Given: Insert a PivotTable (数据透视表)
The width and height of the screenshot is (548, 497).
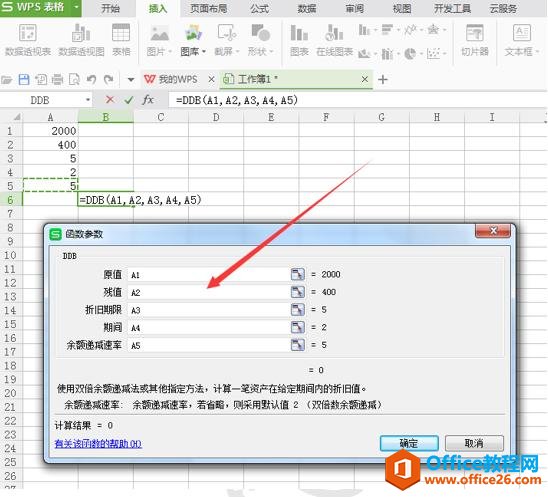Looking at the screenshot, I should point(28,40).
